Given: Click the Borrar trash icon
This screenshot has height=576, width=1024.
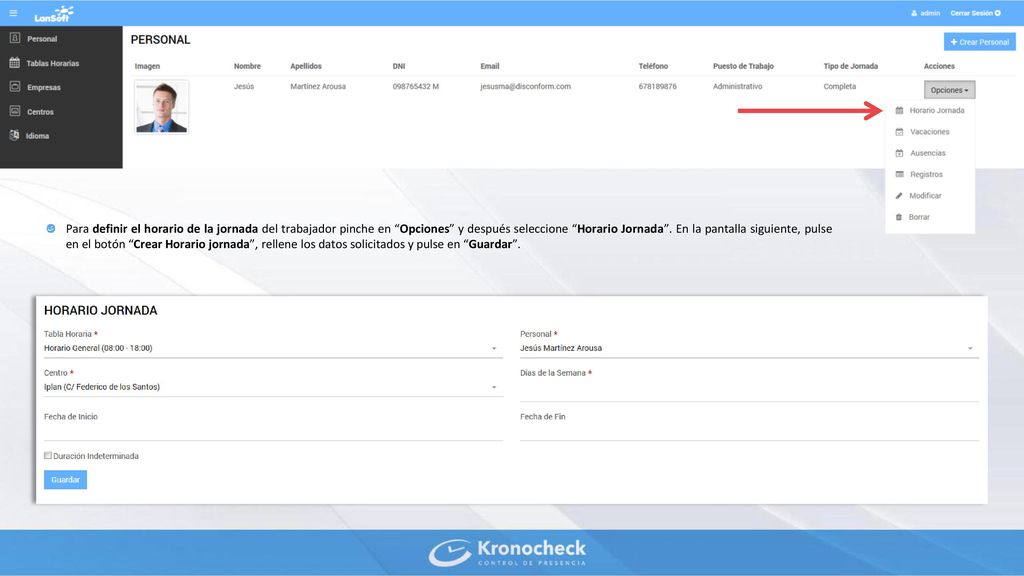Looking at the screenshot, I should [x=899, y=217].
